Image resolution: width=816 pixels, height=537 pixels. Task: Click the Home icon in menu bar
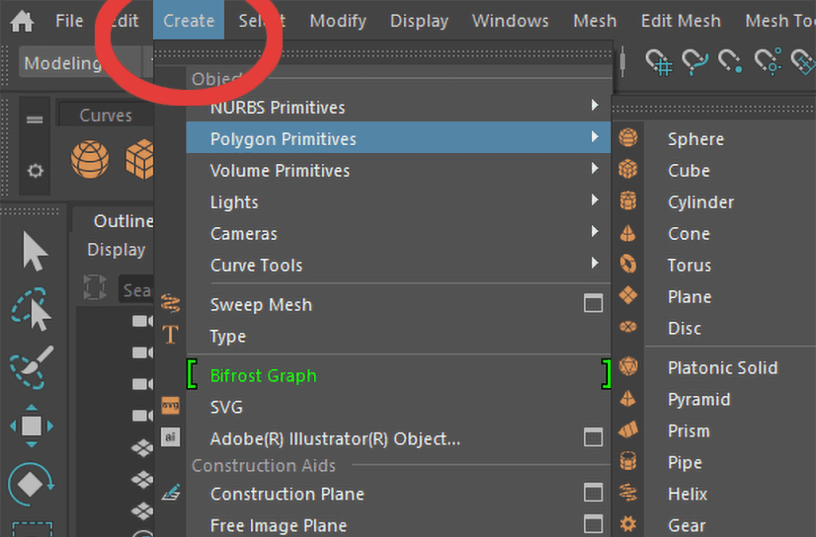pyautogui.click(x=21, y=21)
